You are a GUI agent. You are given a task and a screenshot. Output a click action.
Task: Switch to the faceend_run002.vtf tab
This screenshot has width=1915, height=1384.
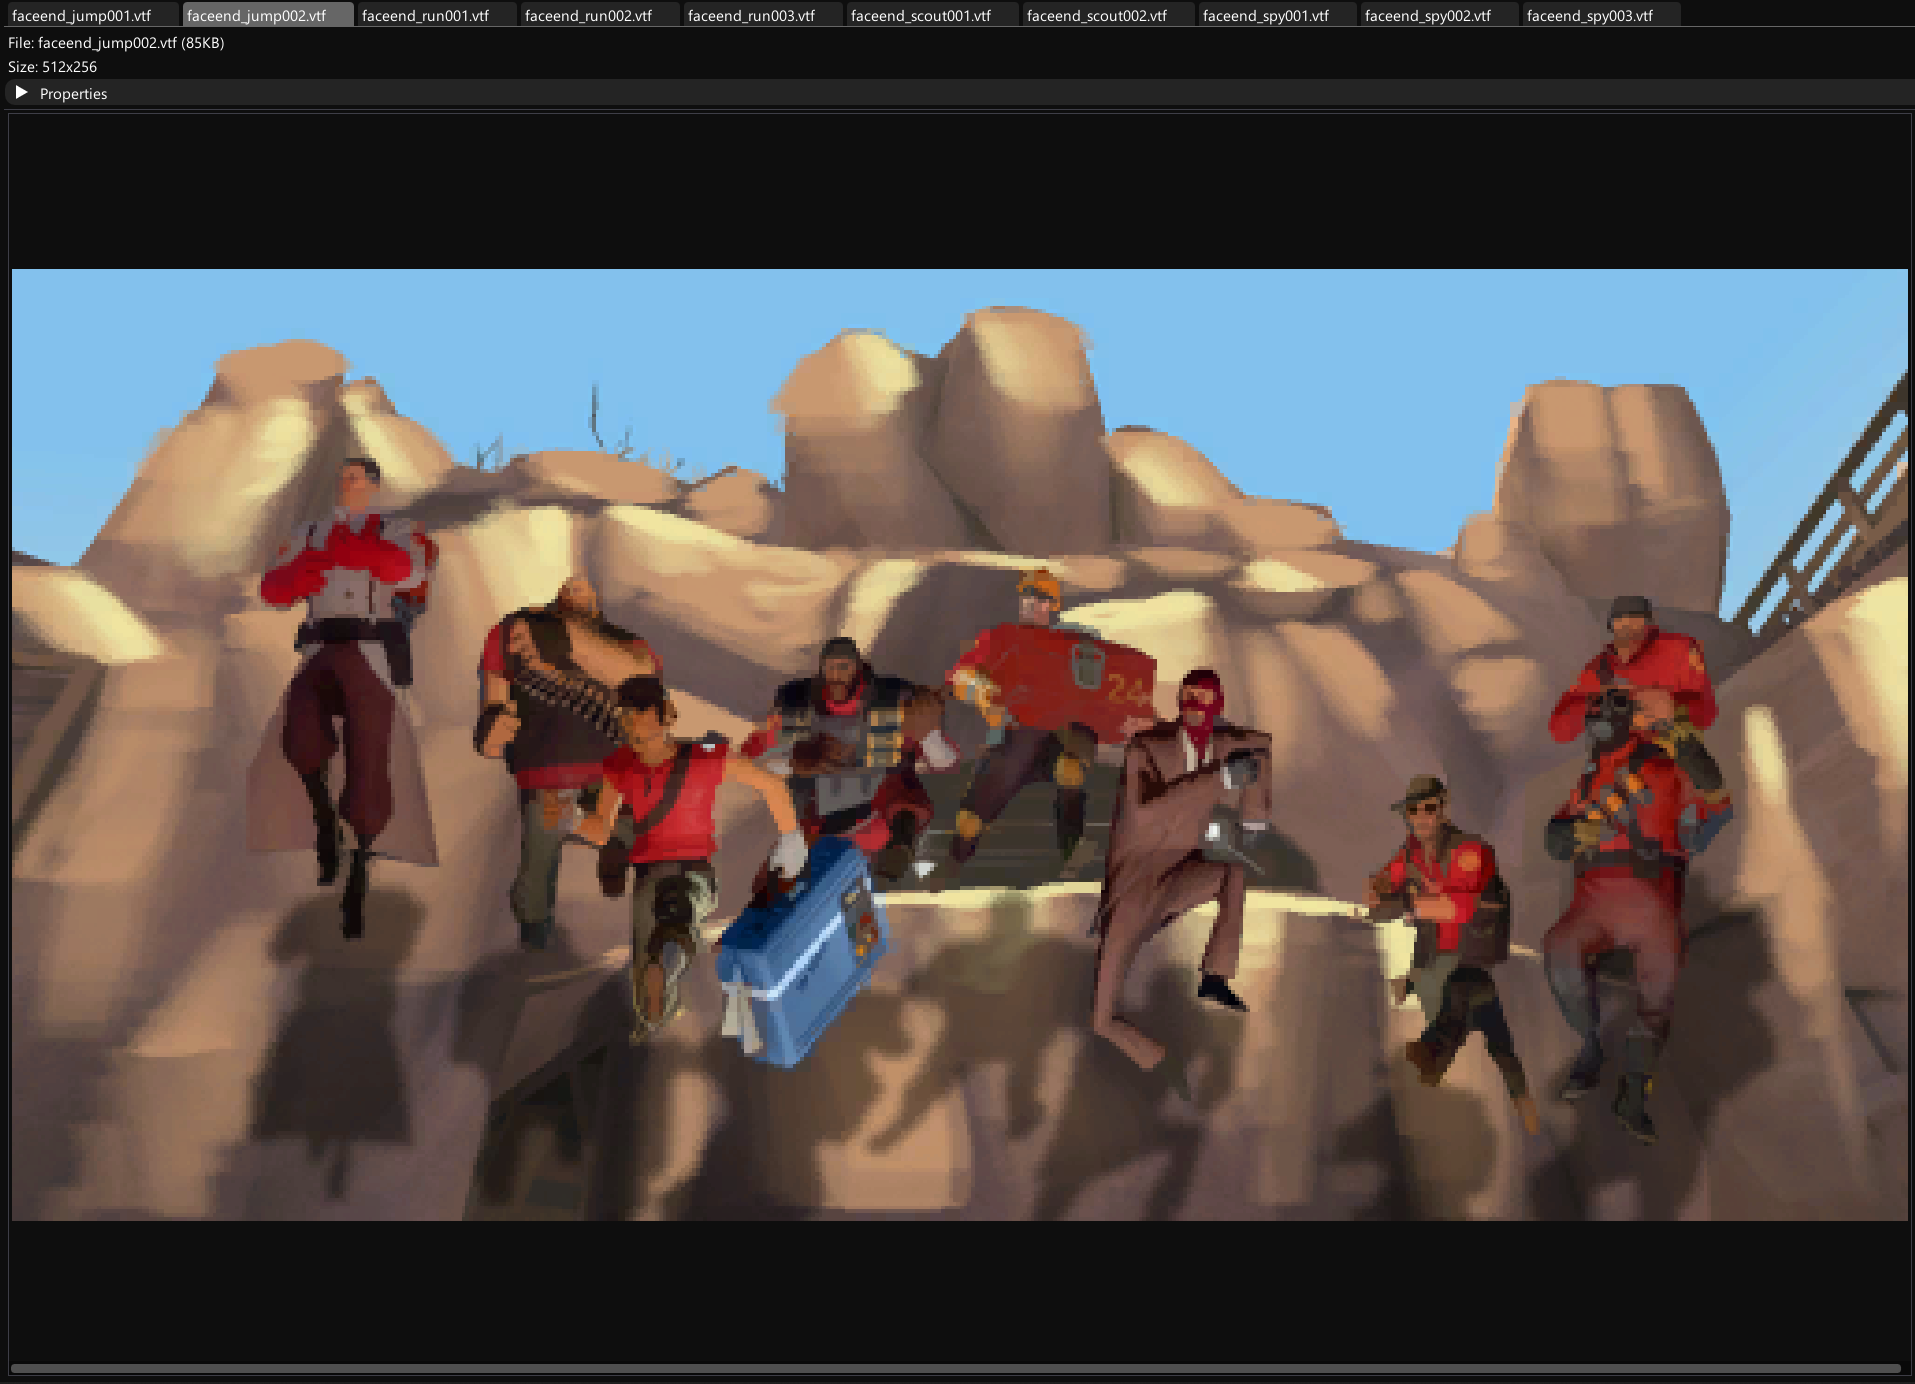600,15
